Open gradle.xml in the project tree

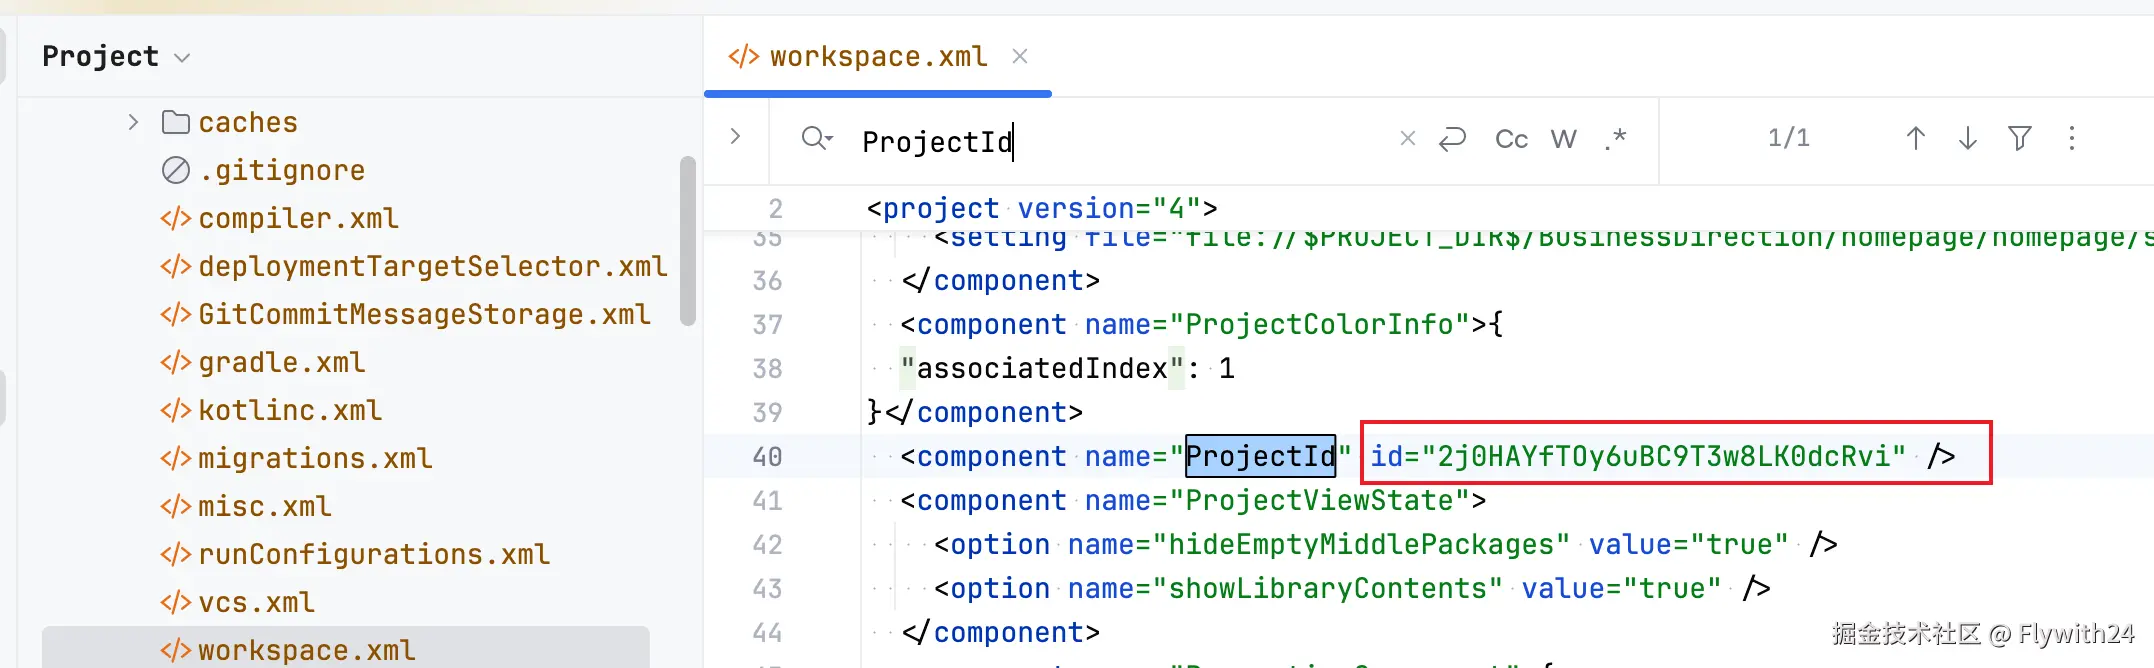(x=281, y=362)
